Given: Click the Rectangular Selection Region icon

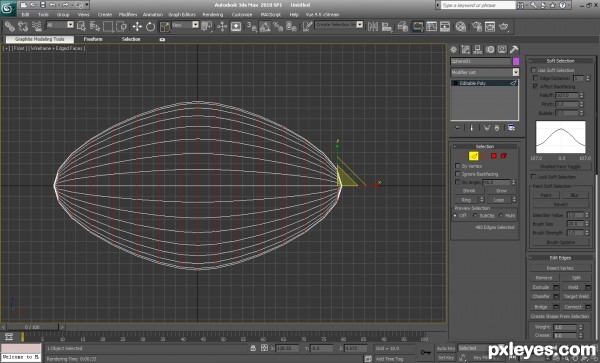Looking at the screenshot, I should 108,26.
